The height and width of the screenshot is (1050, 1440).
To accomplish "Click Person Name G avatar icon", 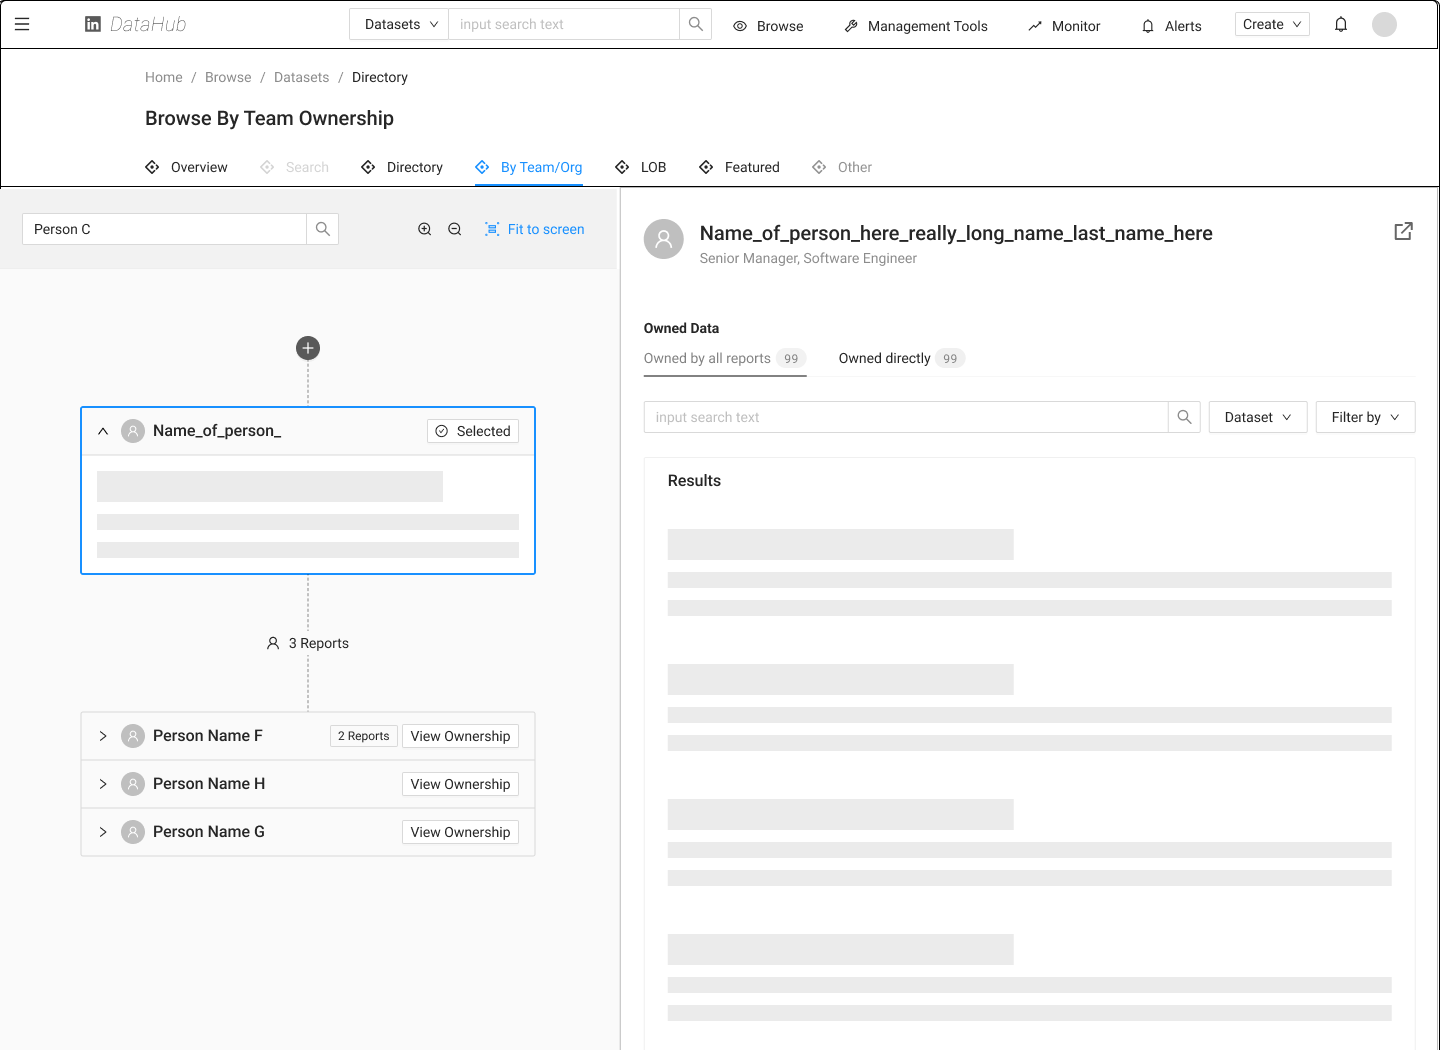I will point(133,832).
